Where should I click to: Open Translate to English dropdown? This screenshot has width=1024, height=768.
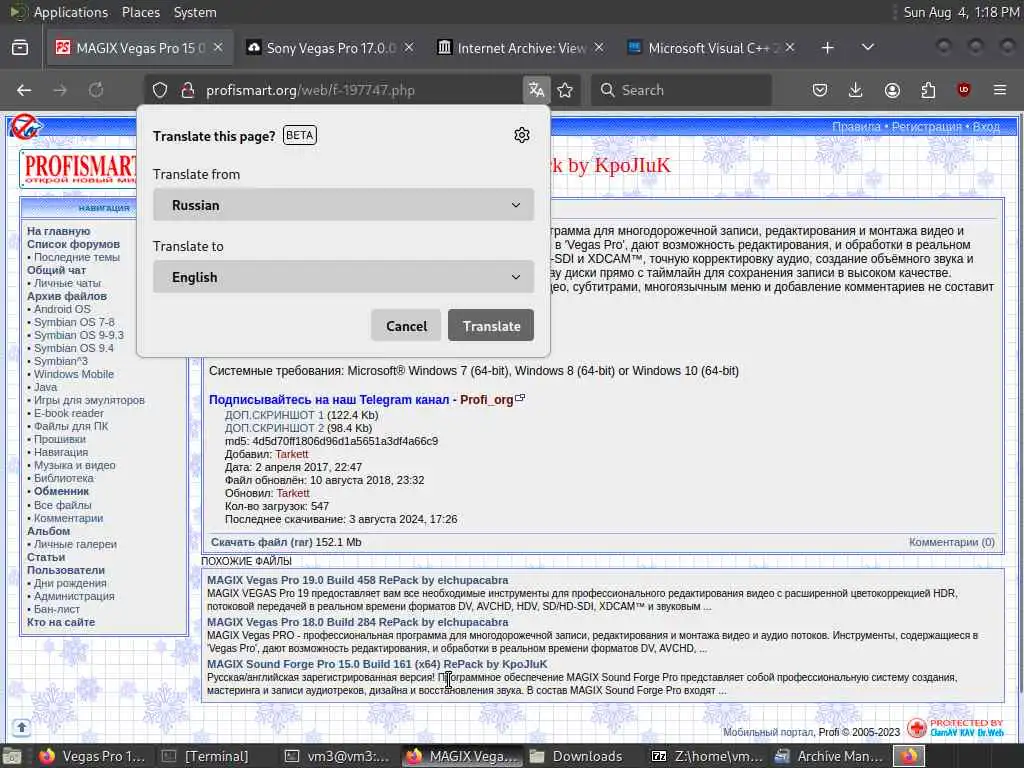344,278
